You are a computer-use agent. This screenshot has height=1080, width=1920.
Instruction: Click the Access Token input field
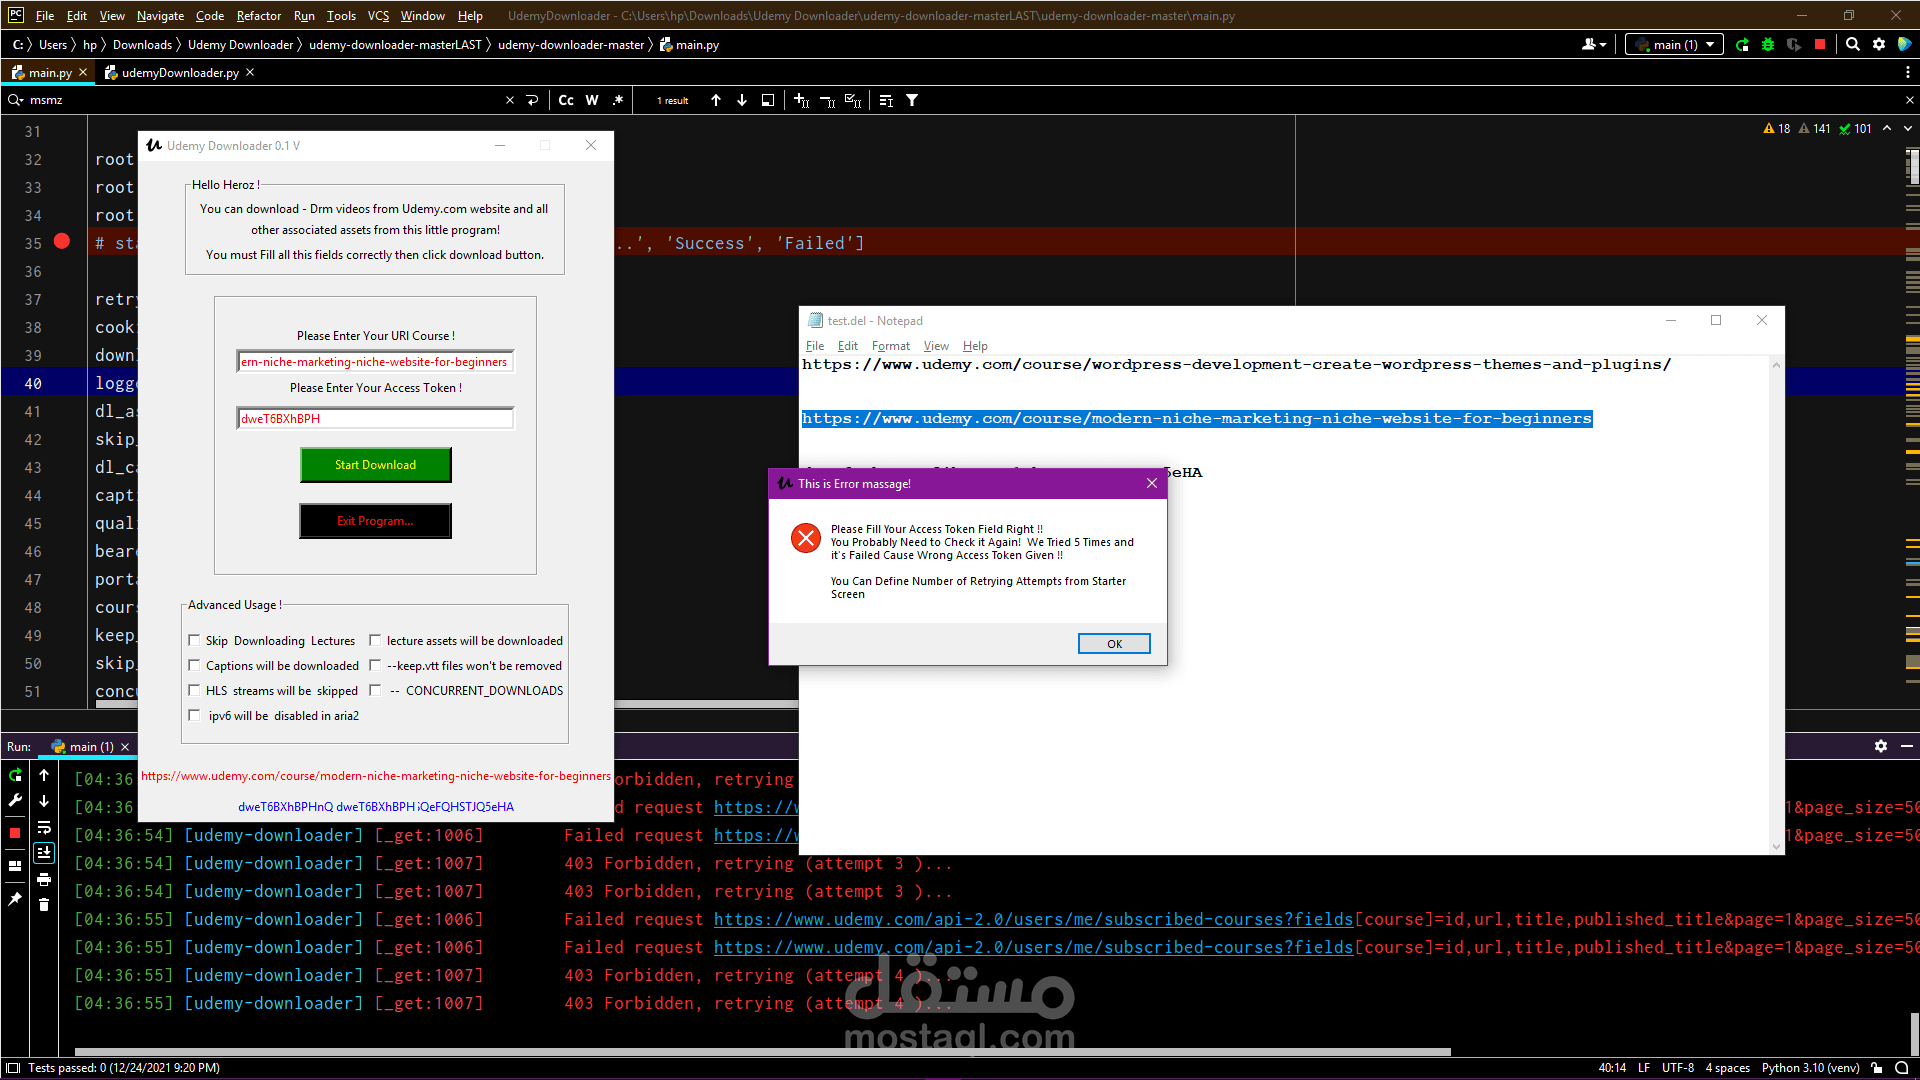coord(375,419)
